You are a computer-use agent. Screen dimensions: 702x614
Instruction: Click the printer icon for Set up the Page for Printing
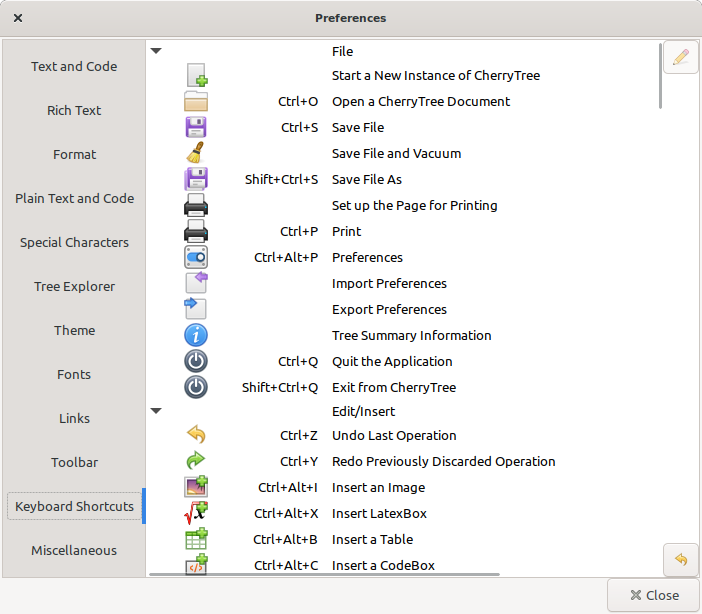[196, 205]
